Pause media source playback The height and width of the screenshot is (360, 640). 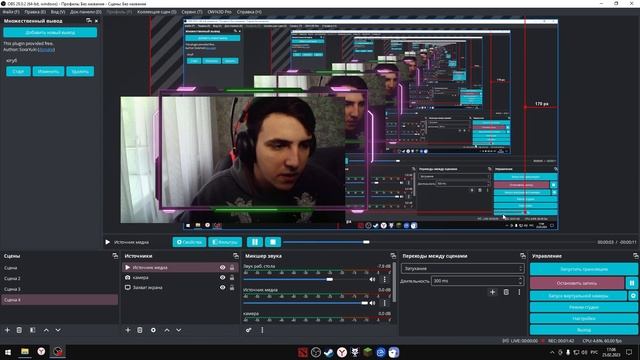point(255,242)
